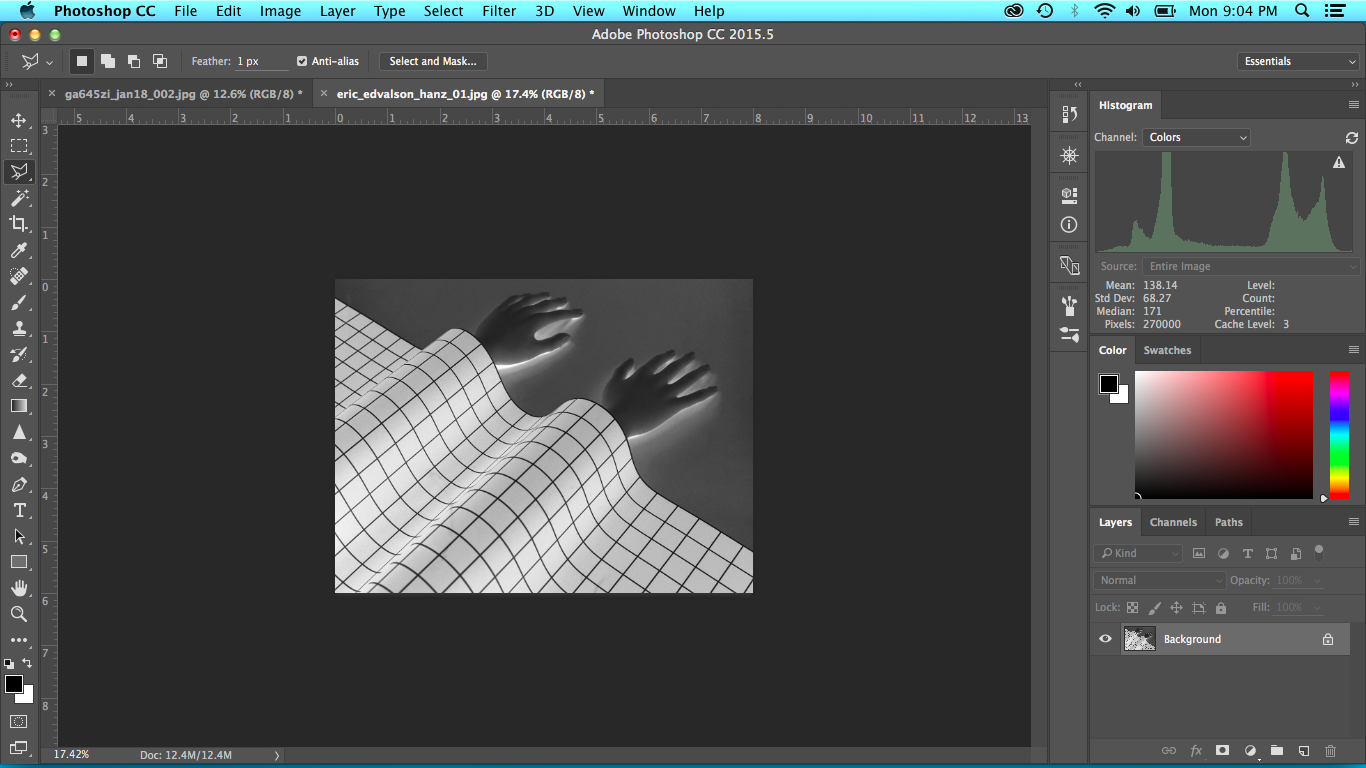This screenshot has width=1366, height=768.
Task: Hide the Background layer visibility
Action: [1105, 639]
